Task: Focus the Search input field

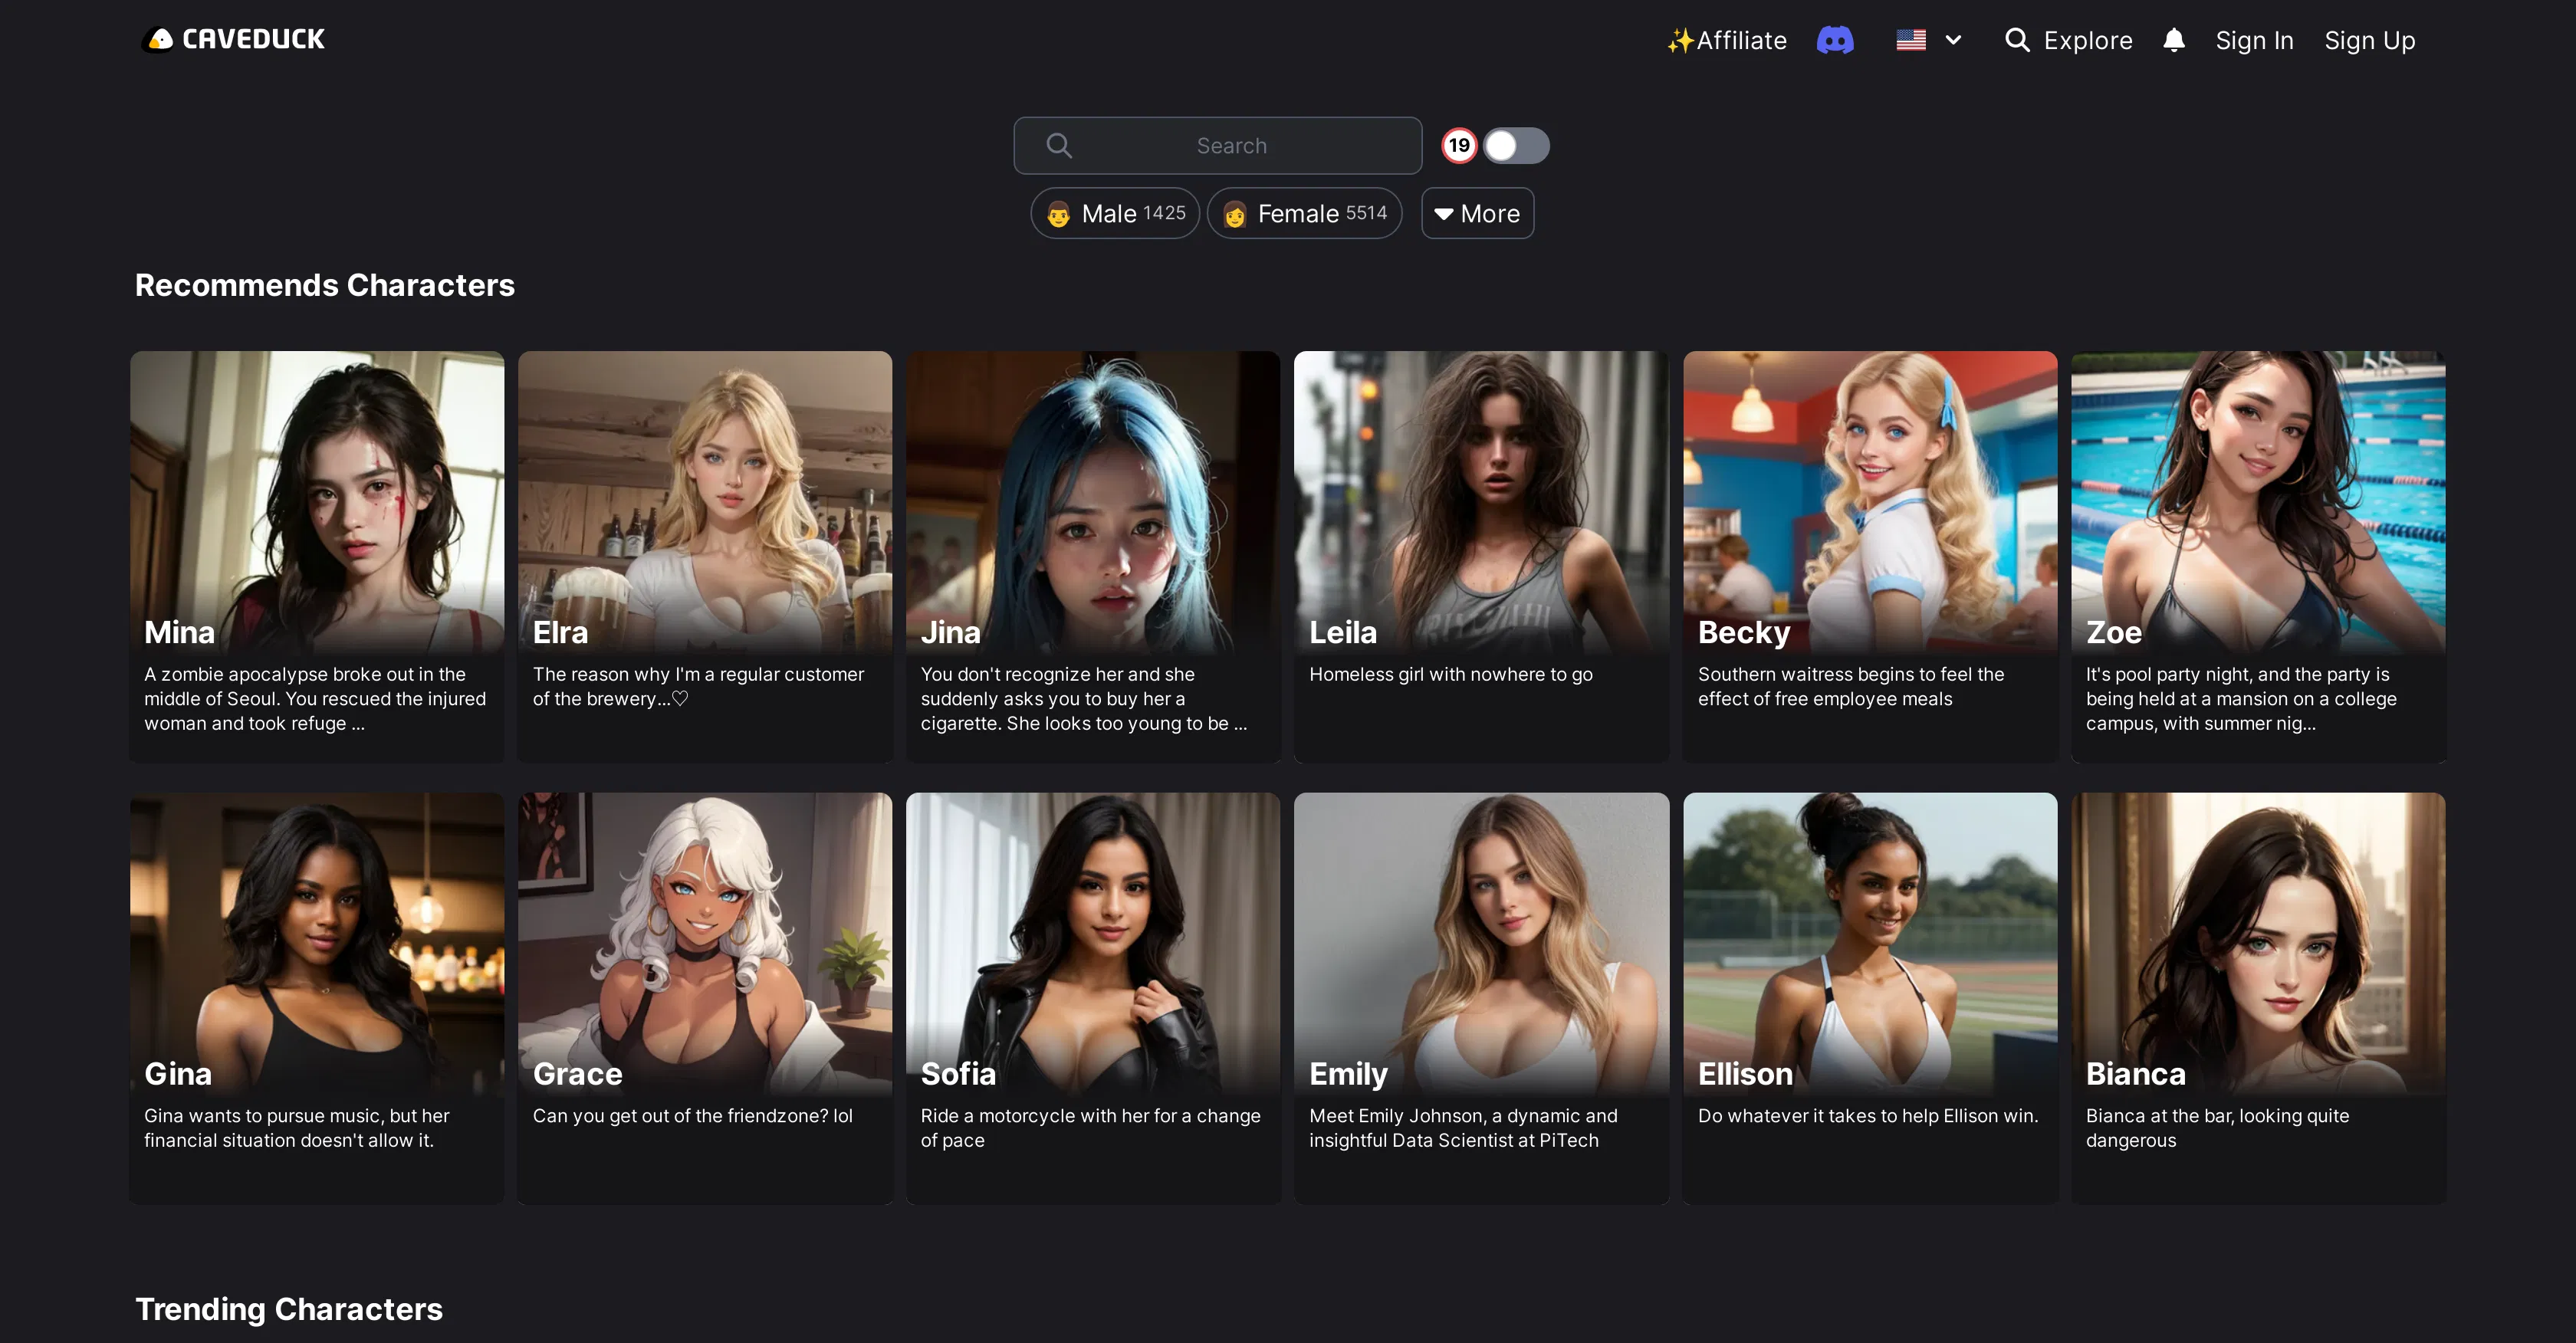Action: [1231, 146]
